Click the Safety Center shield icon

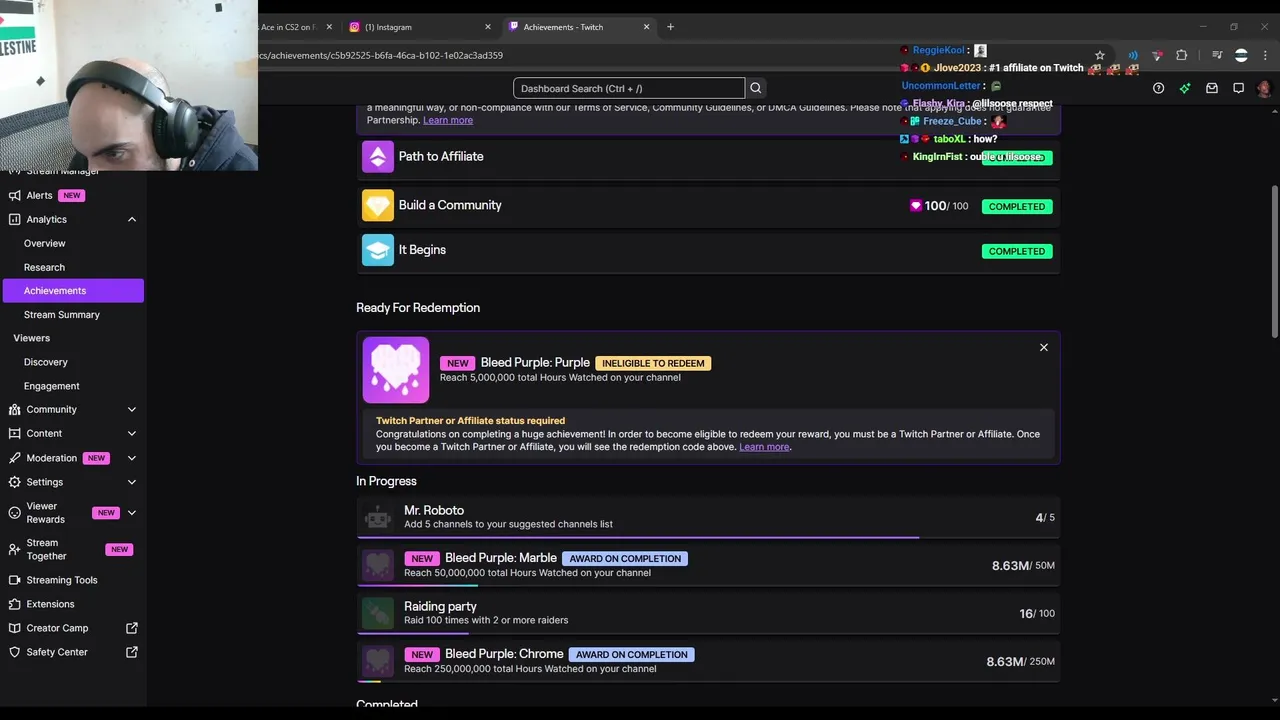point(14,652)
